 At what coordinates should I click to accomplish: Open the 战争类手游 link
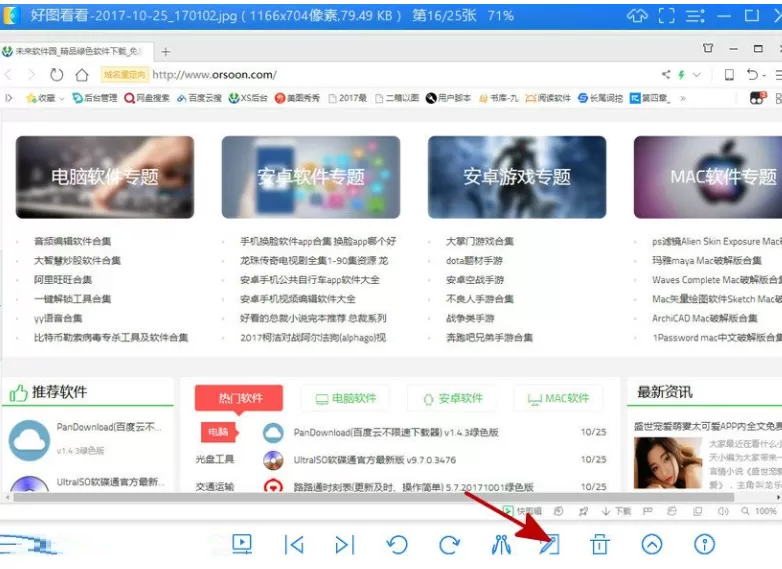click(x=470, y=318)
